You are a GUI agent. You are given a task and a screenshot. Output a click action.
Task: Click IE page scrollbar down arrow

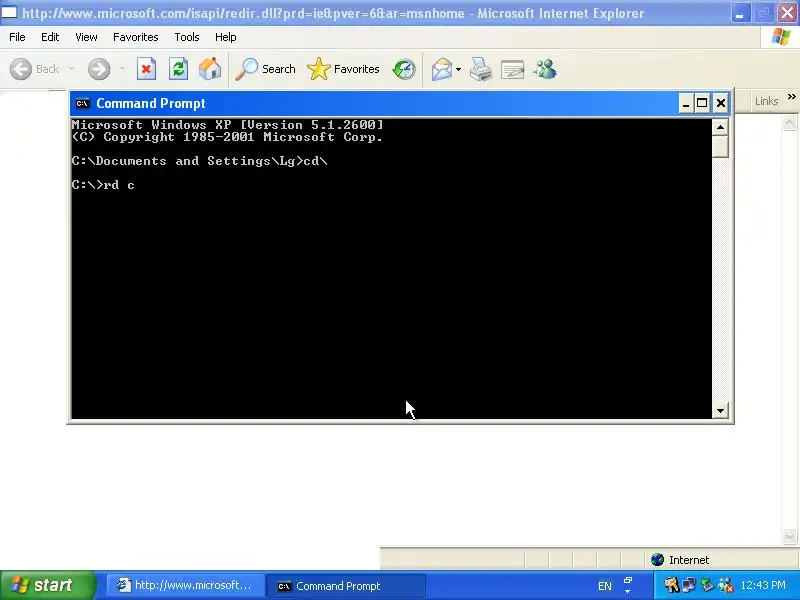(x=789, y=536)
